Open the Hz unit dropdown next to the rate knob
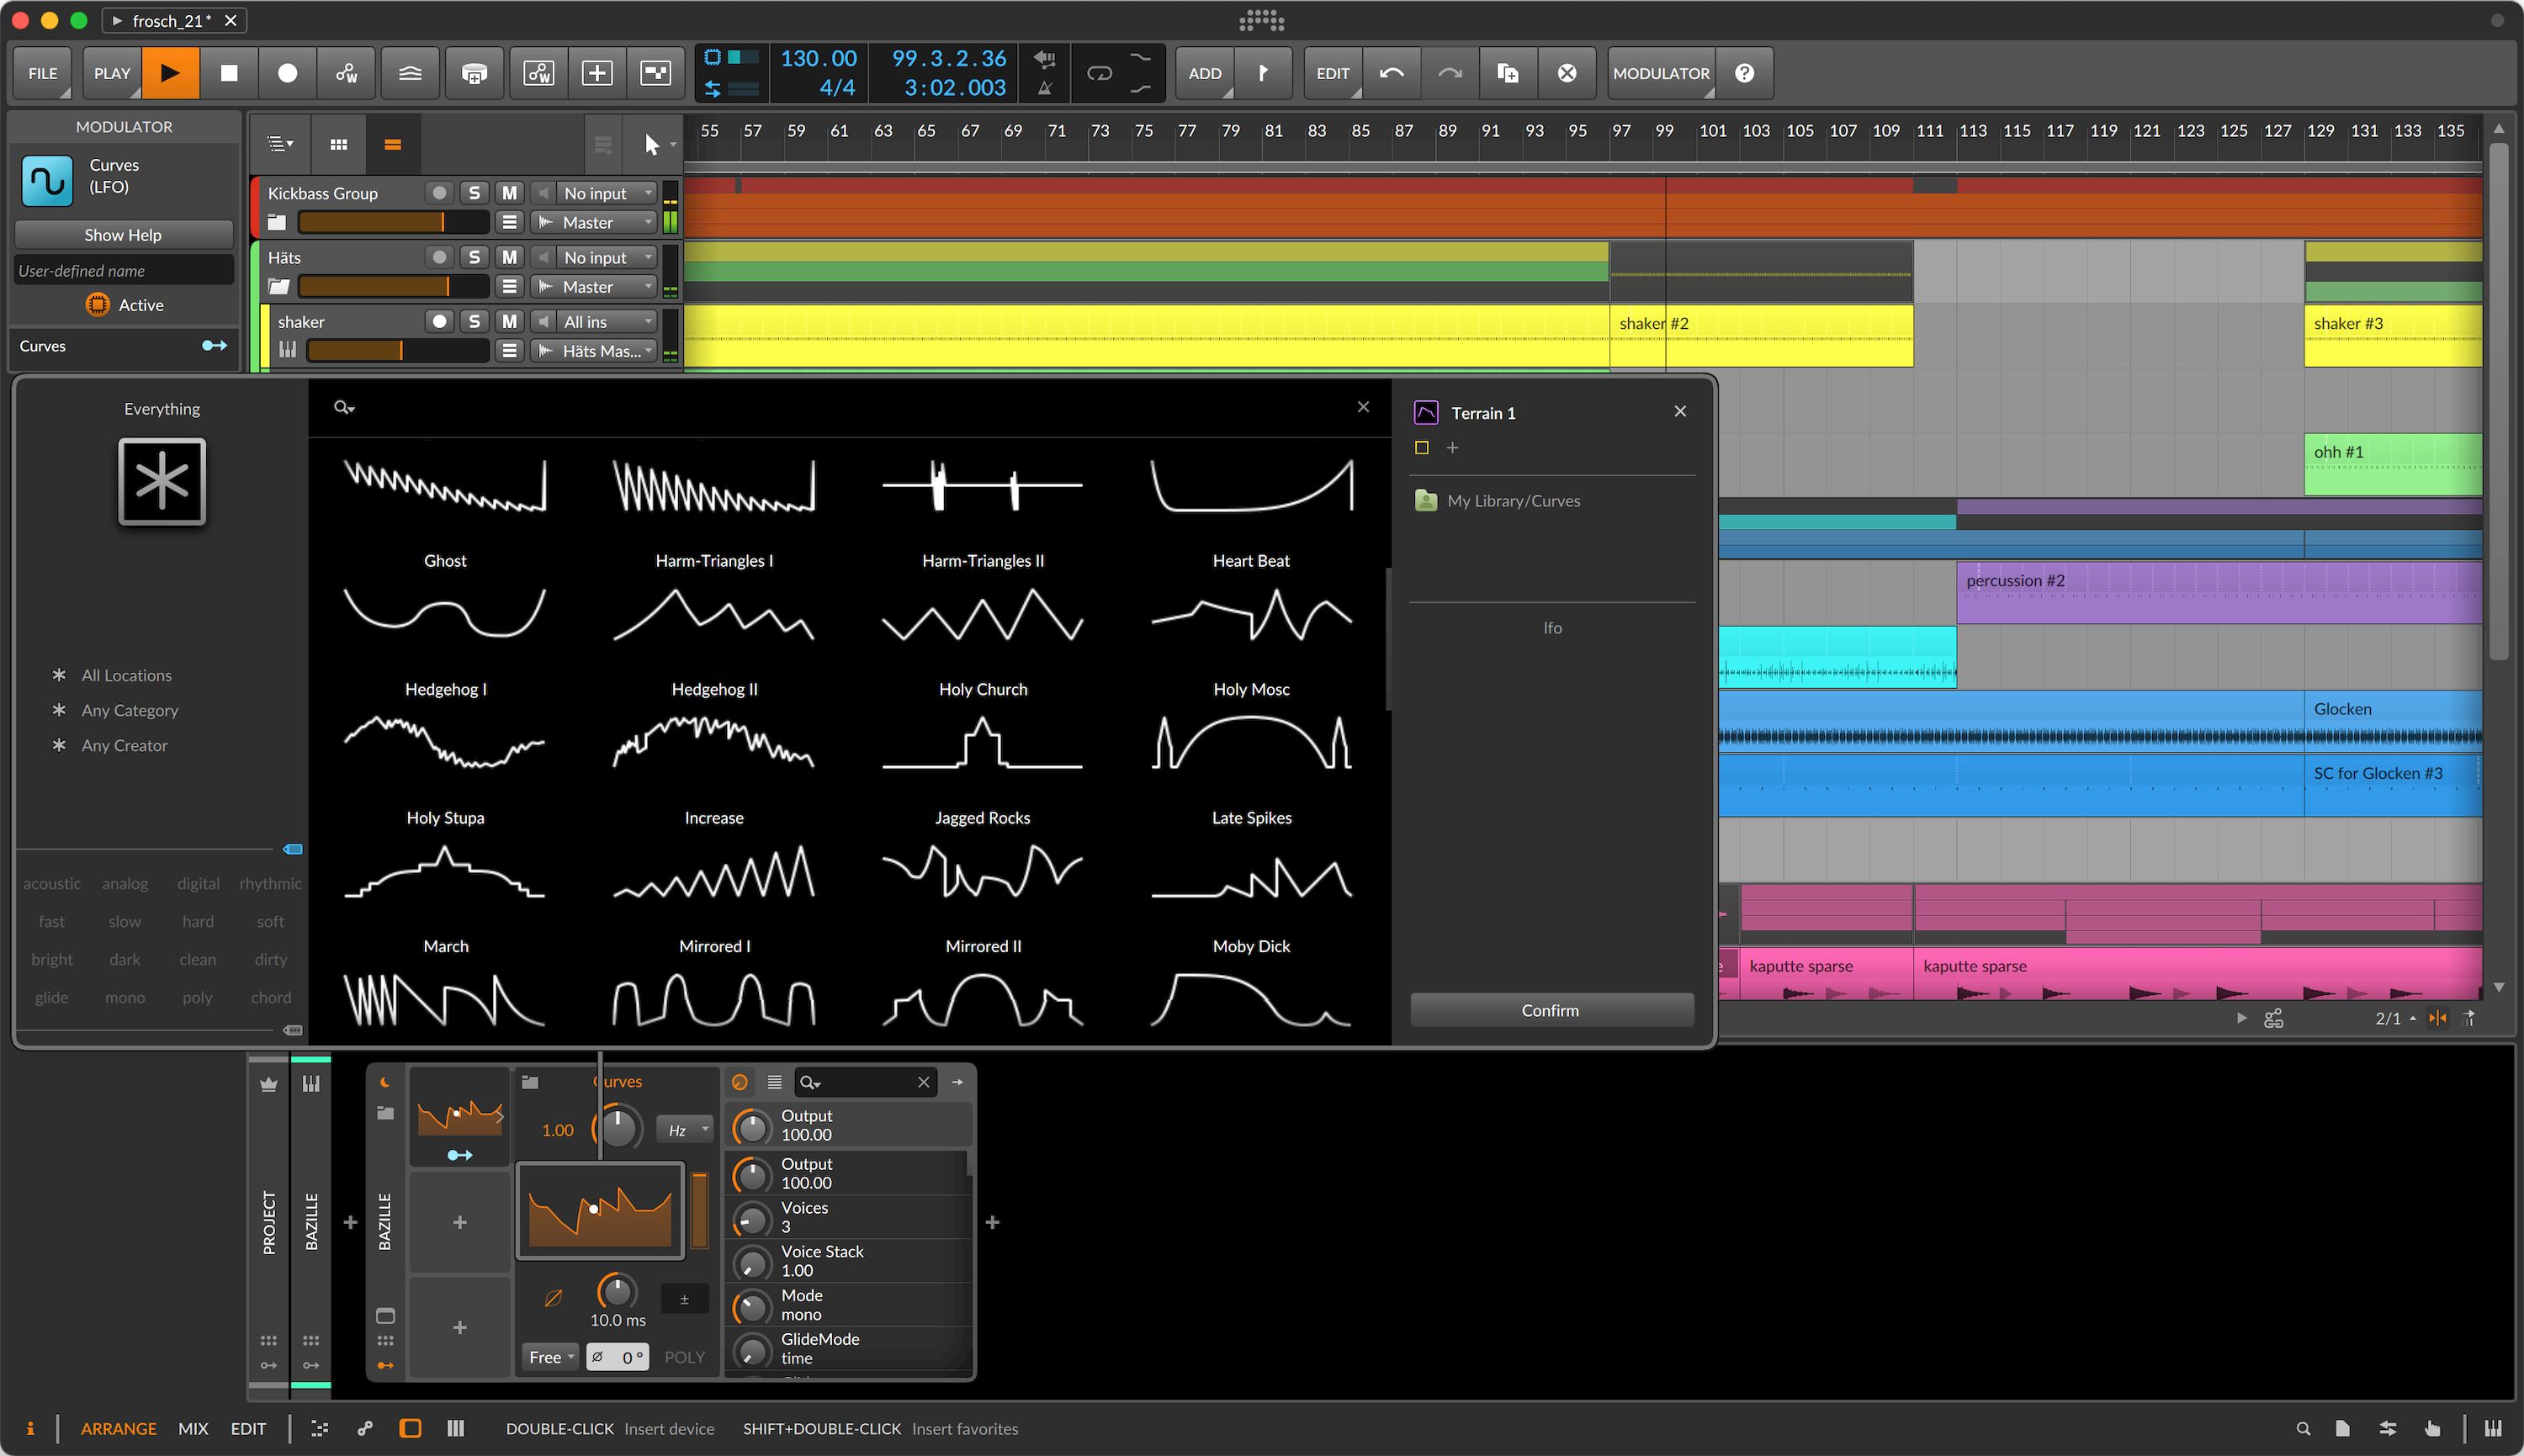This screenshot has width=2524, height=1456. pyautogui.click(x=683, y=1128)
